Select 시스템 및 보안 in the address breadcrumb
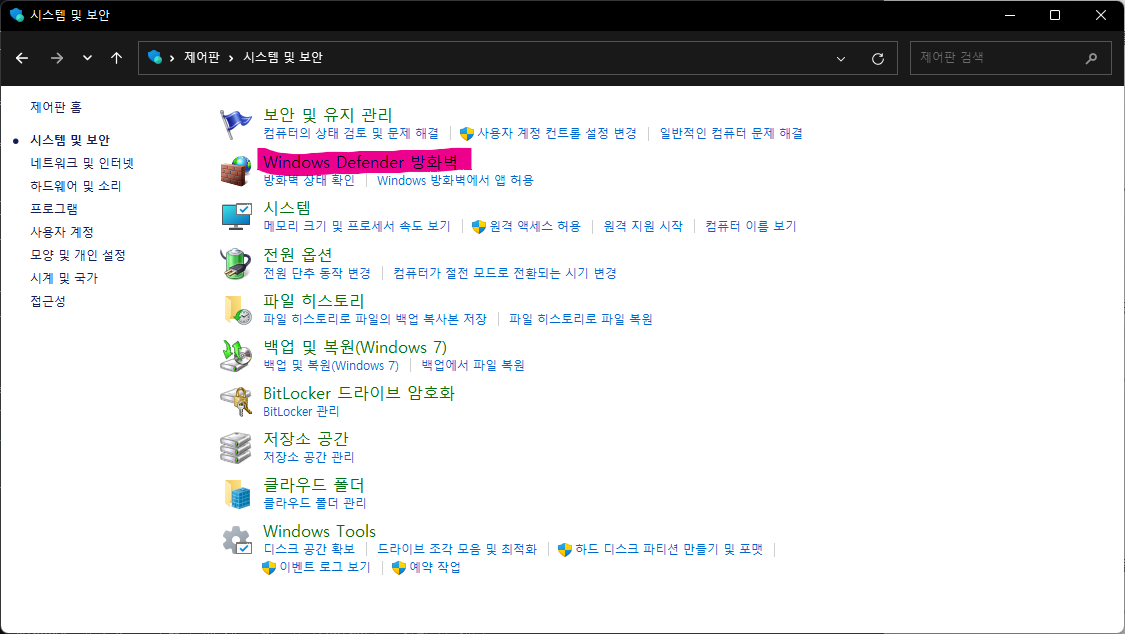This screenshot has height=634, width=1125. coord(283,57)
